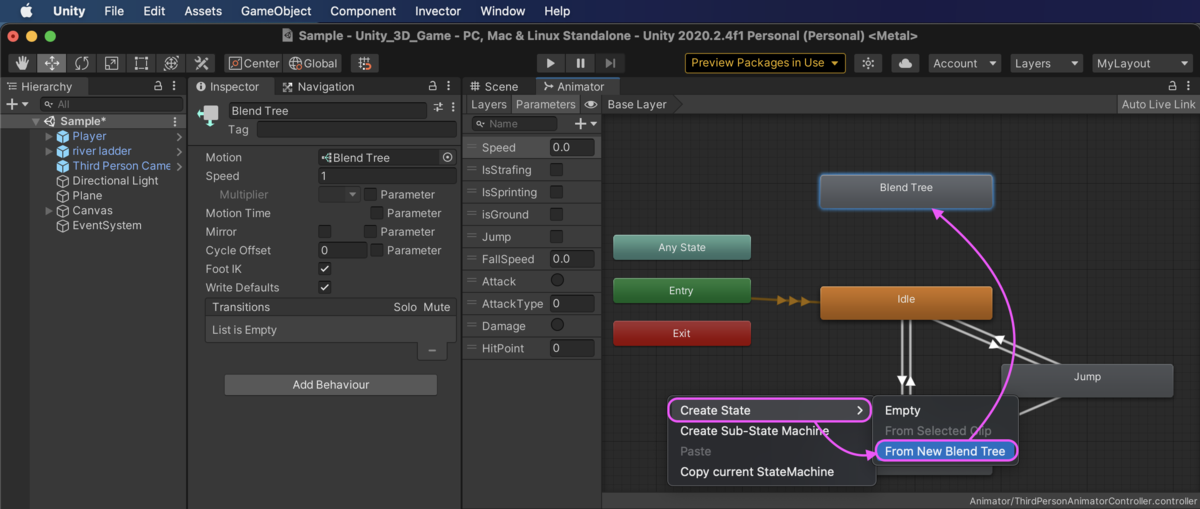1200x509 pixels.
Task: Select Plane in Hierarchy
Action: [x=87, y=196]
